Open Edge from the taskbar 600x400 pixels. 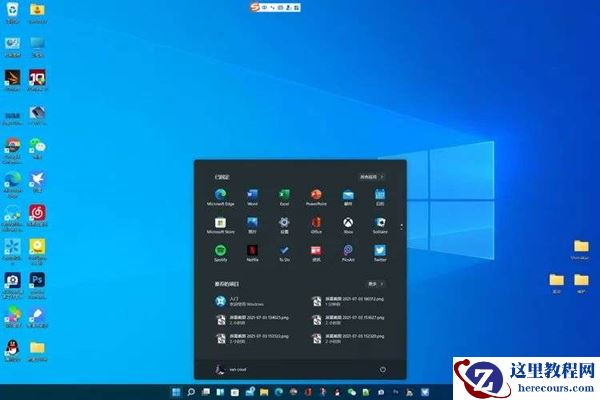coord(279,392)
